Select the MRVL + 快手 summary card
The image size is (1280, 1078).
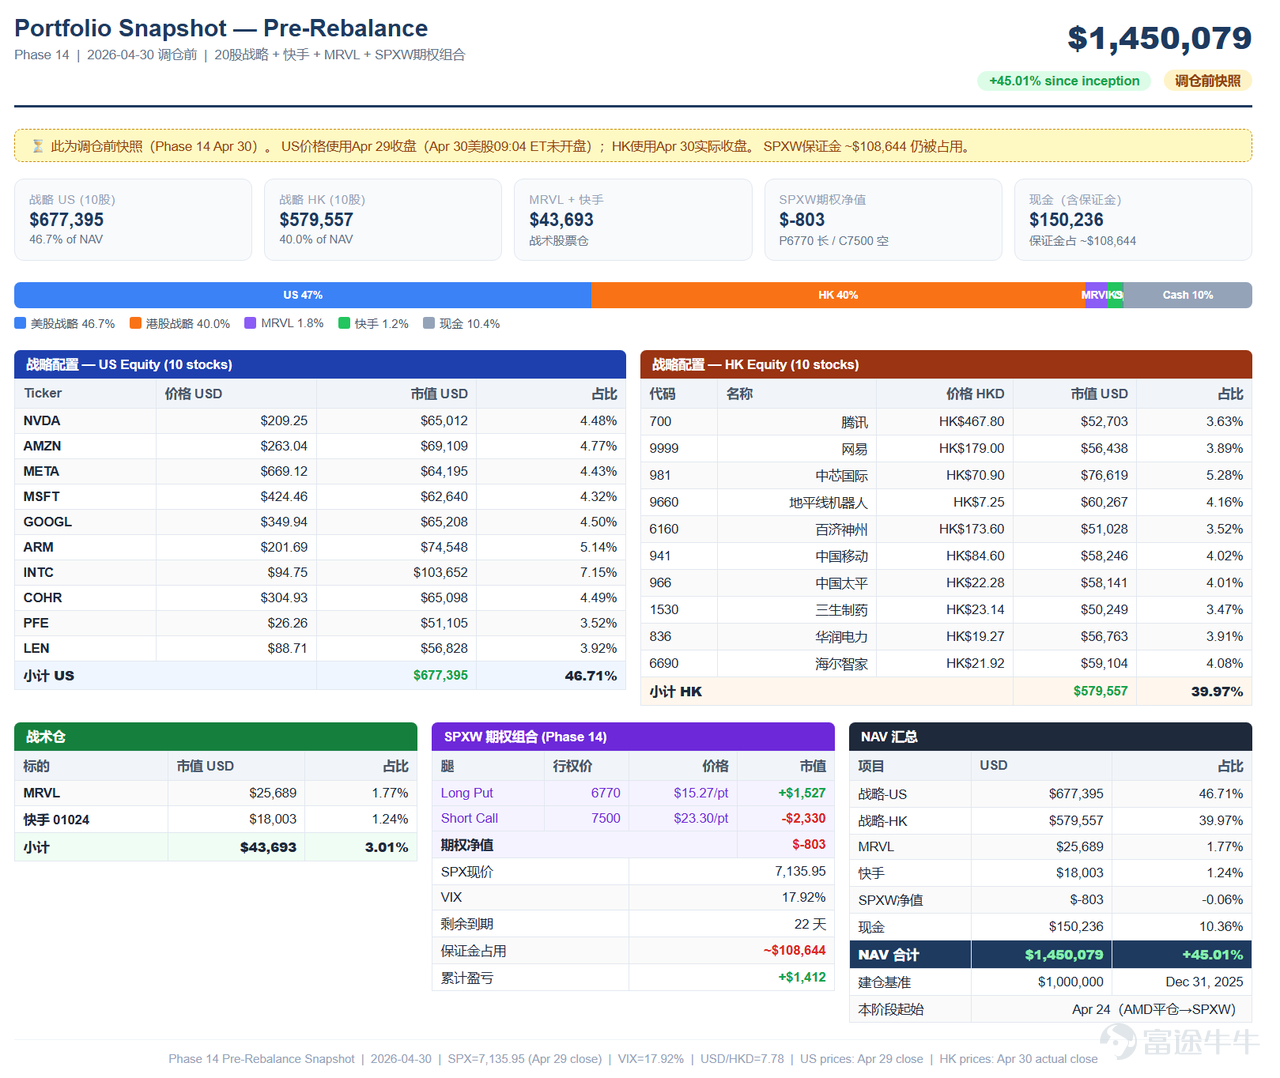(x=633, y=220)
